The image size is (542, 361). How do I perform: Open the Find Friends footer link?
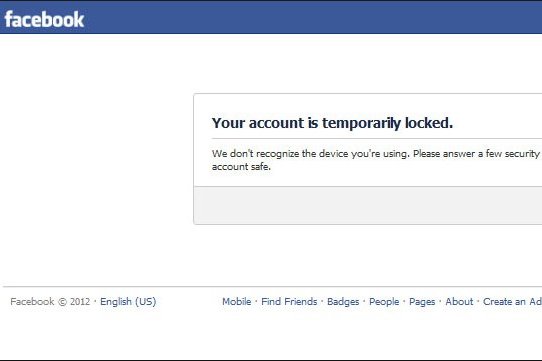click(x=289, y=302)
